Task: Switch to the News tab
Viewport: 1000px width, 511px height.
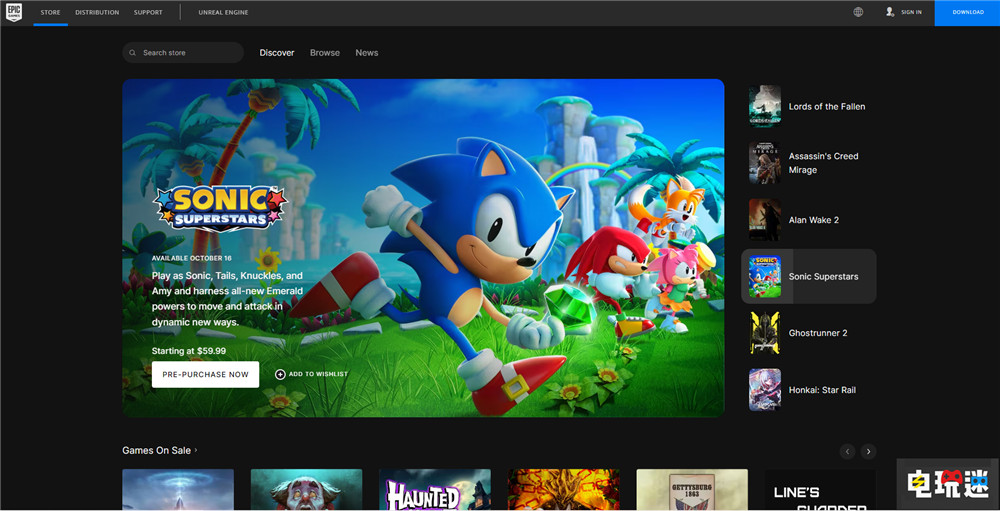Action: point(367,53)
